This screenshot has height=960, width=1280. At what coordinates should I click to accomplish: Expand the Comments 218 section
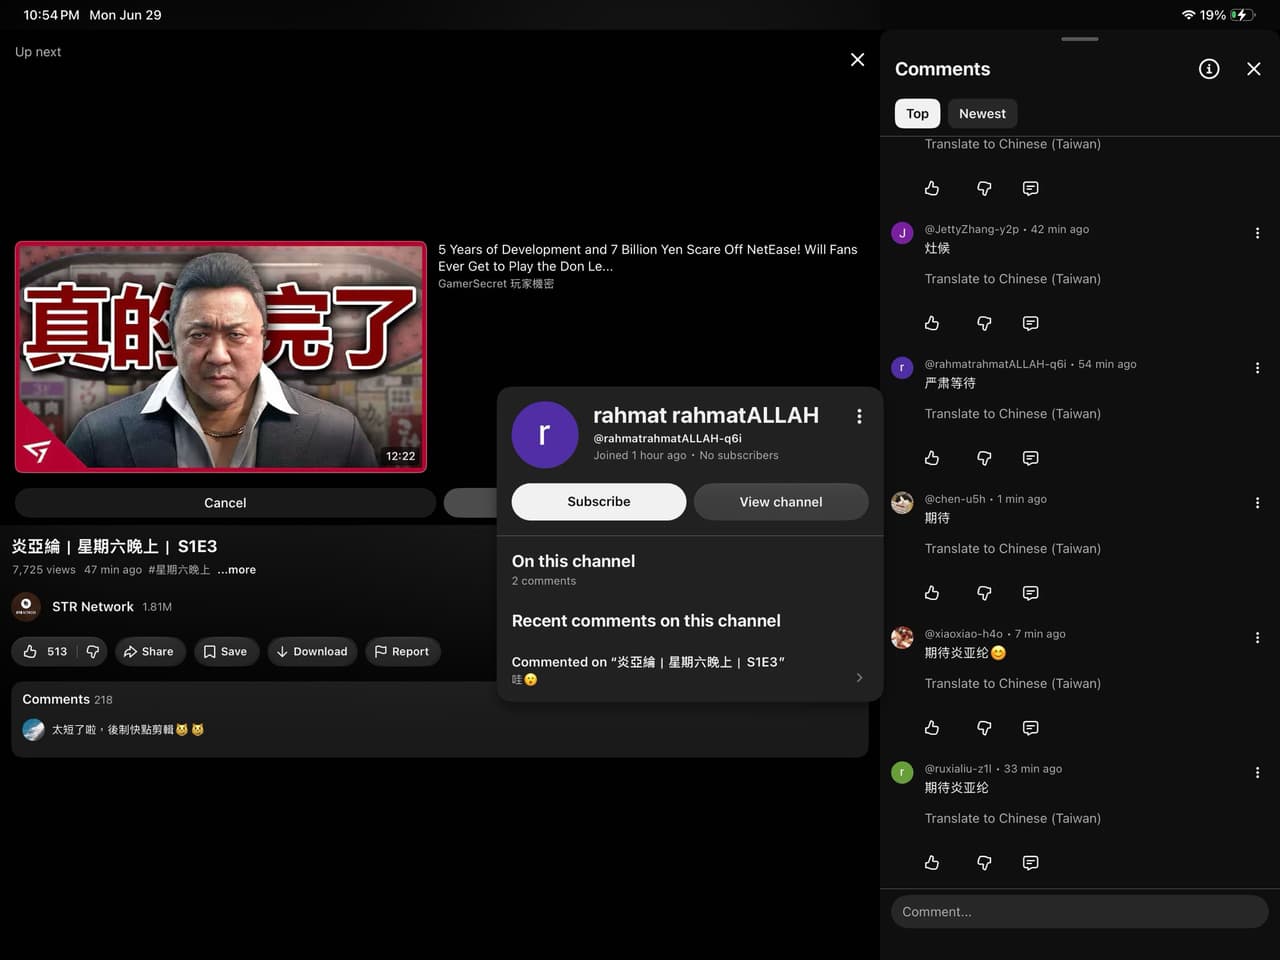(440, 719)
